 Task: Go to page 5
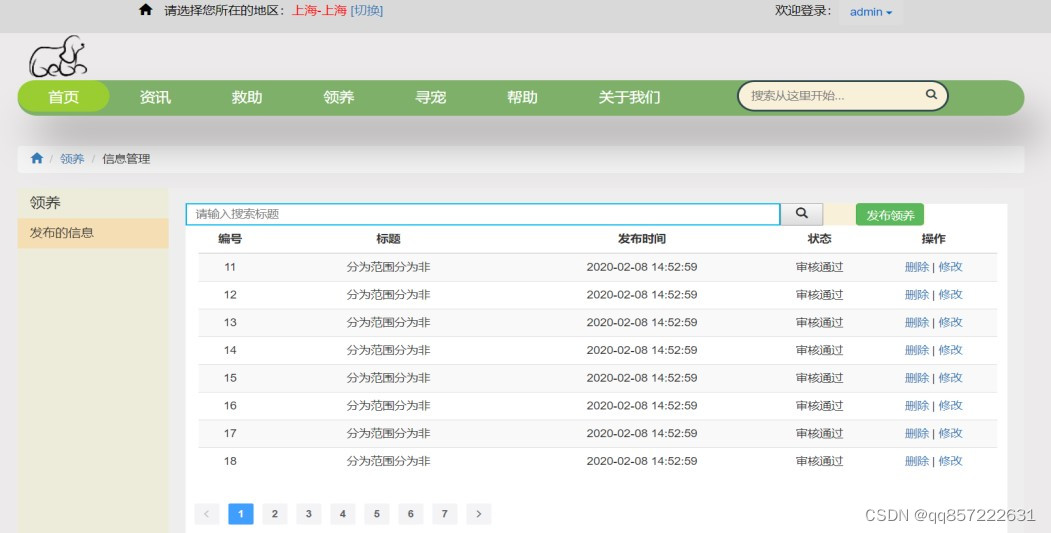[x=377, y=514]
